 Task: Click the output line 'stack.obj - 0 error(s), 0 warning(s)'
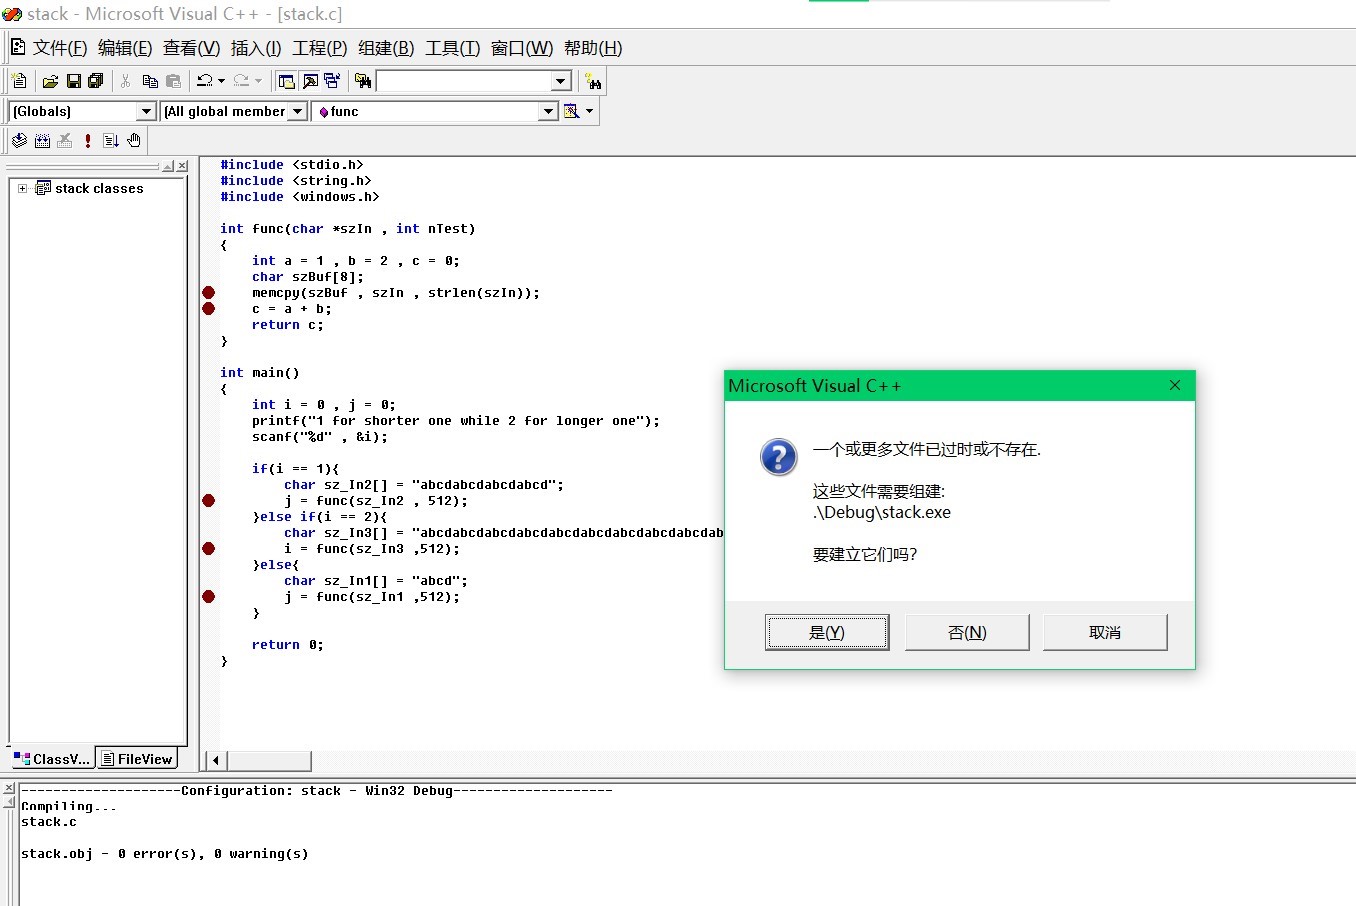[x=165, y=854]
